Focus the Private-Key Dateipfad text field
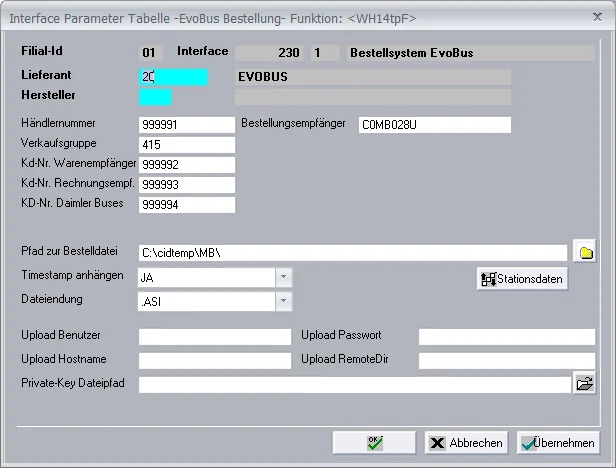 [x=355, y=385]
